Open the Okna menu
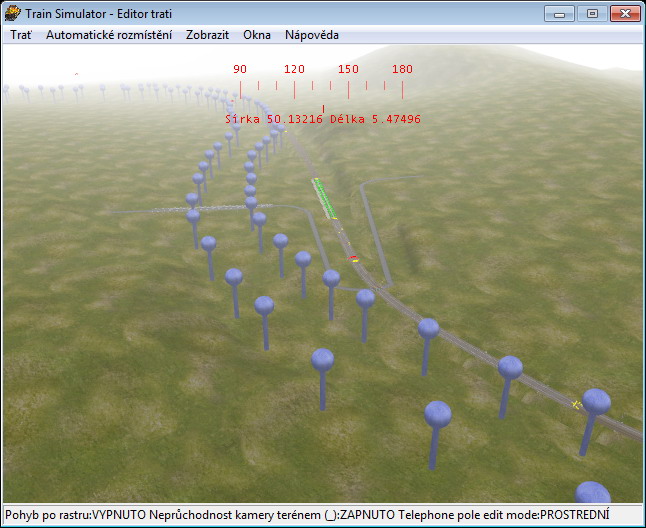The height and width of the screenshot is (528, 646). tap(257, 35)
